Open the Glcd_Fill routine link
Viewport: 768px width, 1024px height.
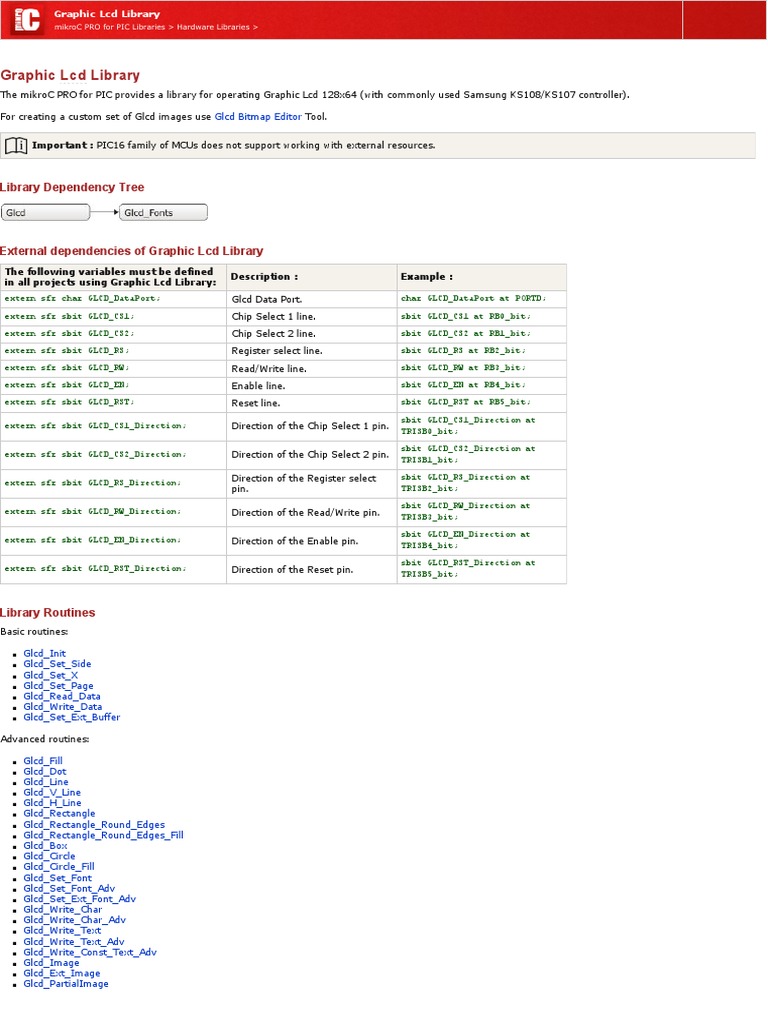[43, 761]
